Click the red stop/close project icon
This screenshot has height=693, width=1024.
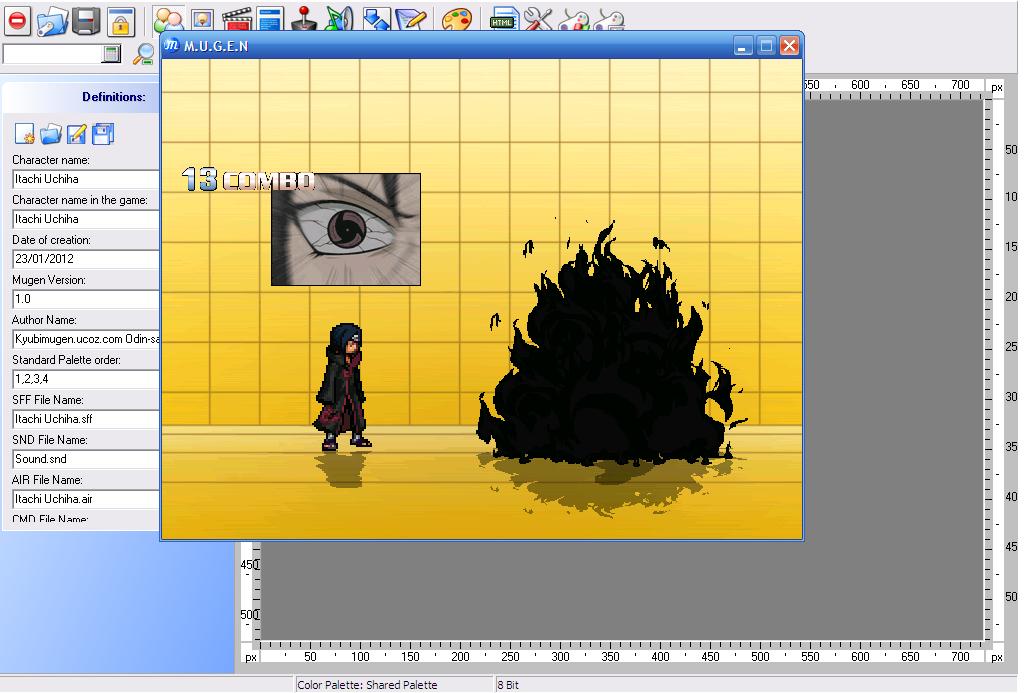(x=17, y=19)
